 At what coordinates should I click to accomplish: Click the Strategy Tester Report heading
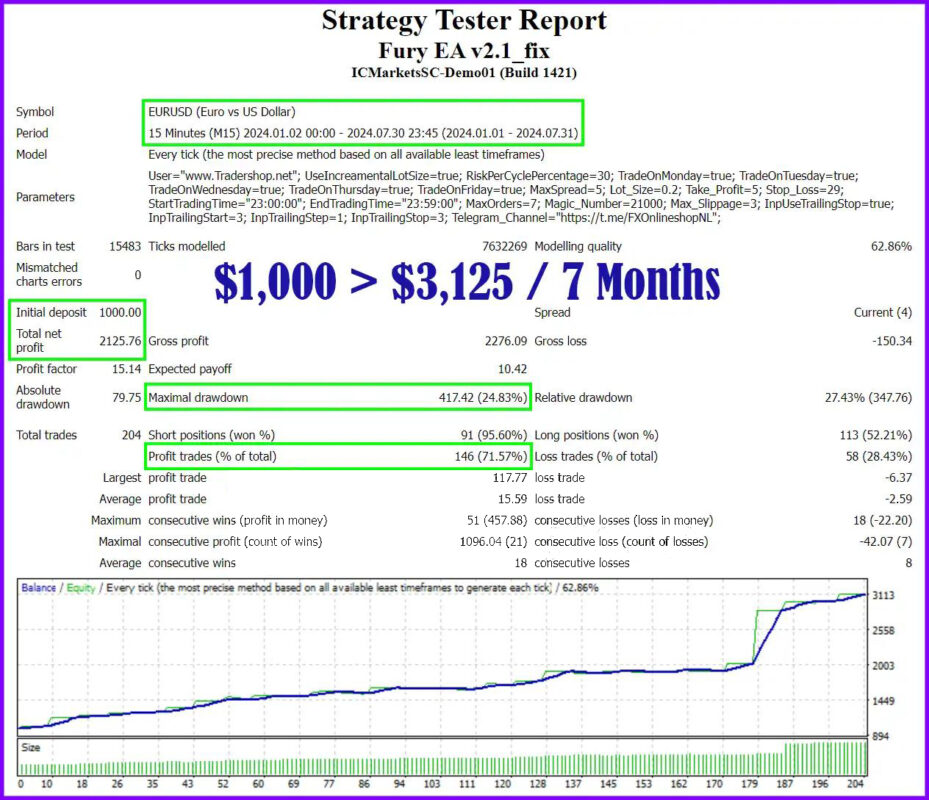[x=464, y=20]
